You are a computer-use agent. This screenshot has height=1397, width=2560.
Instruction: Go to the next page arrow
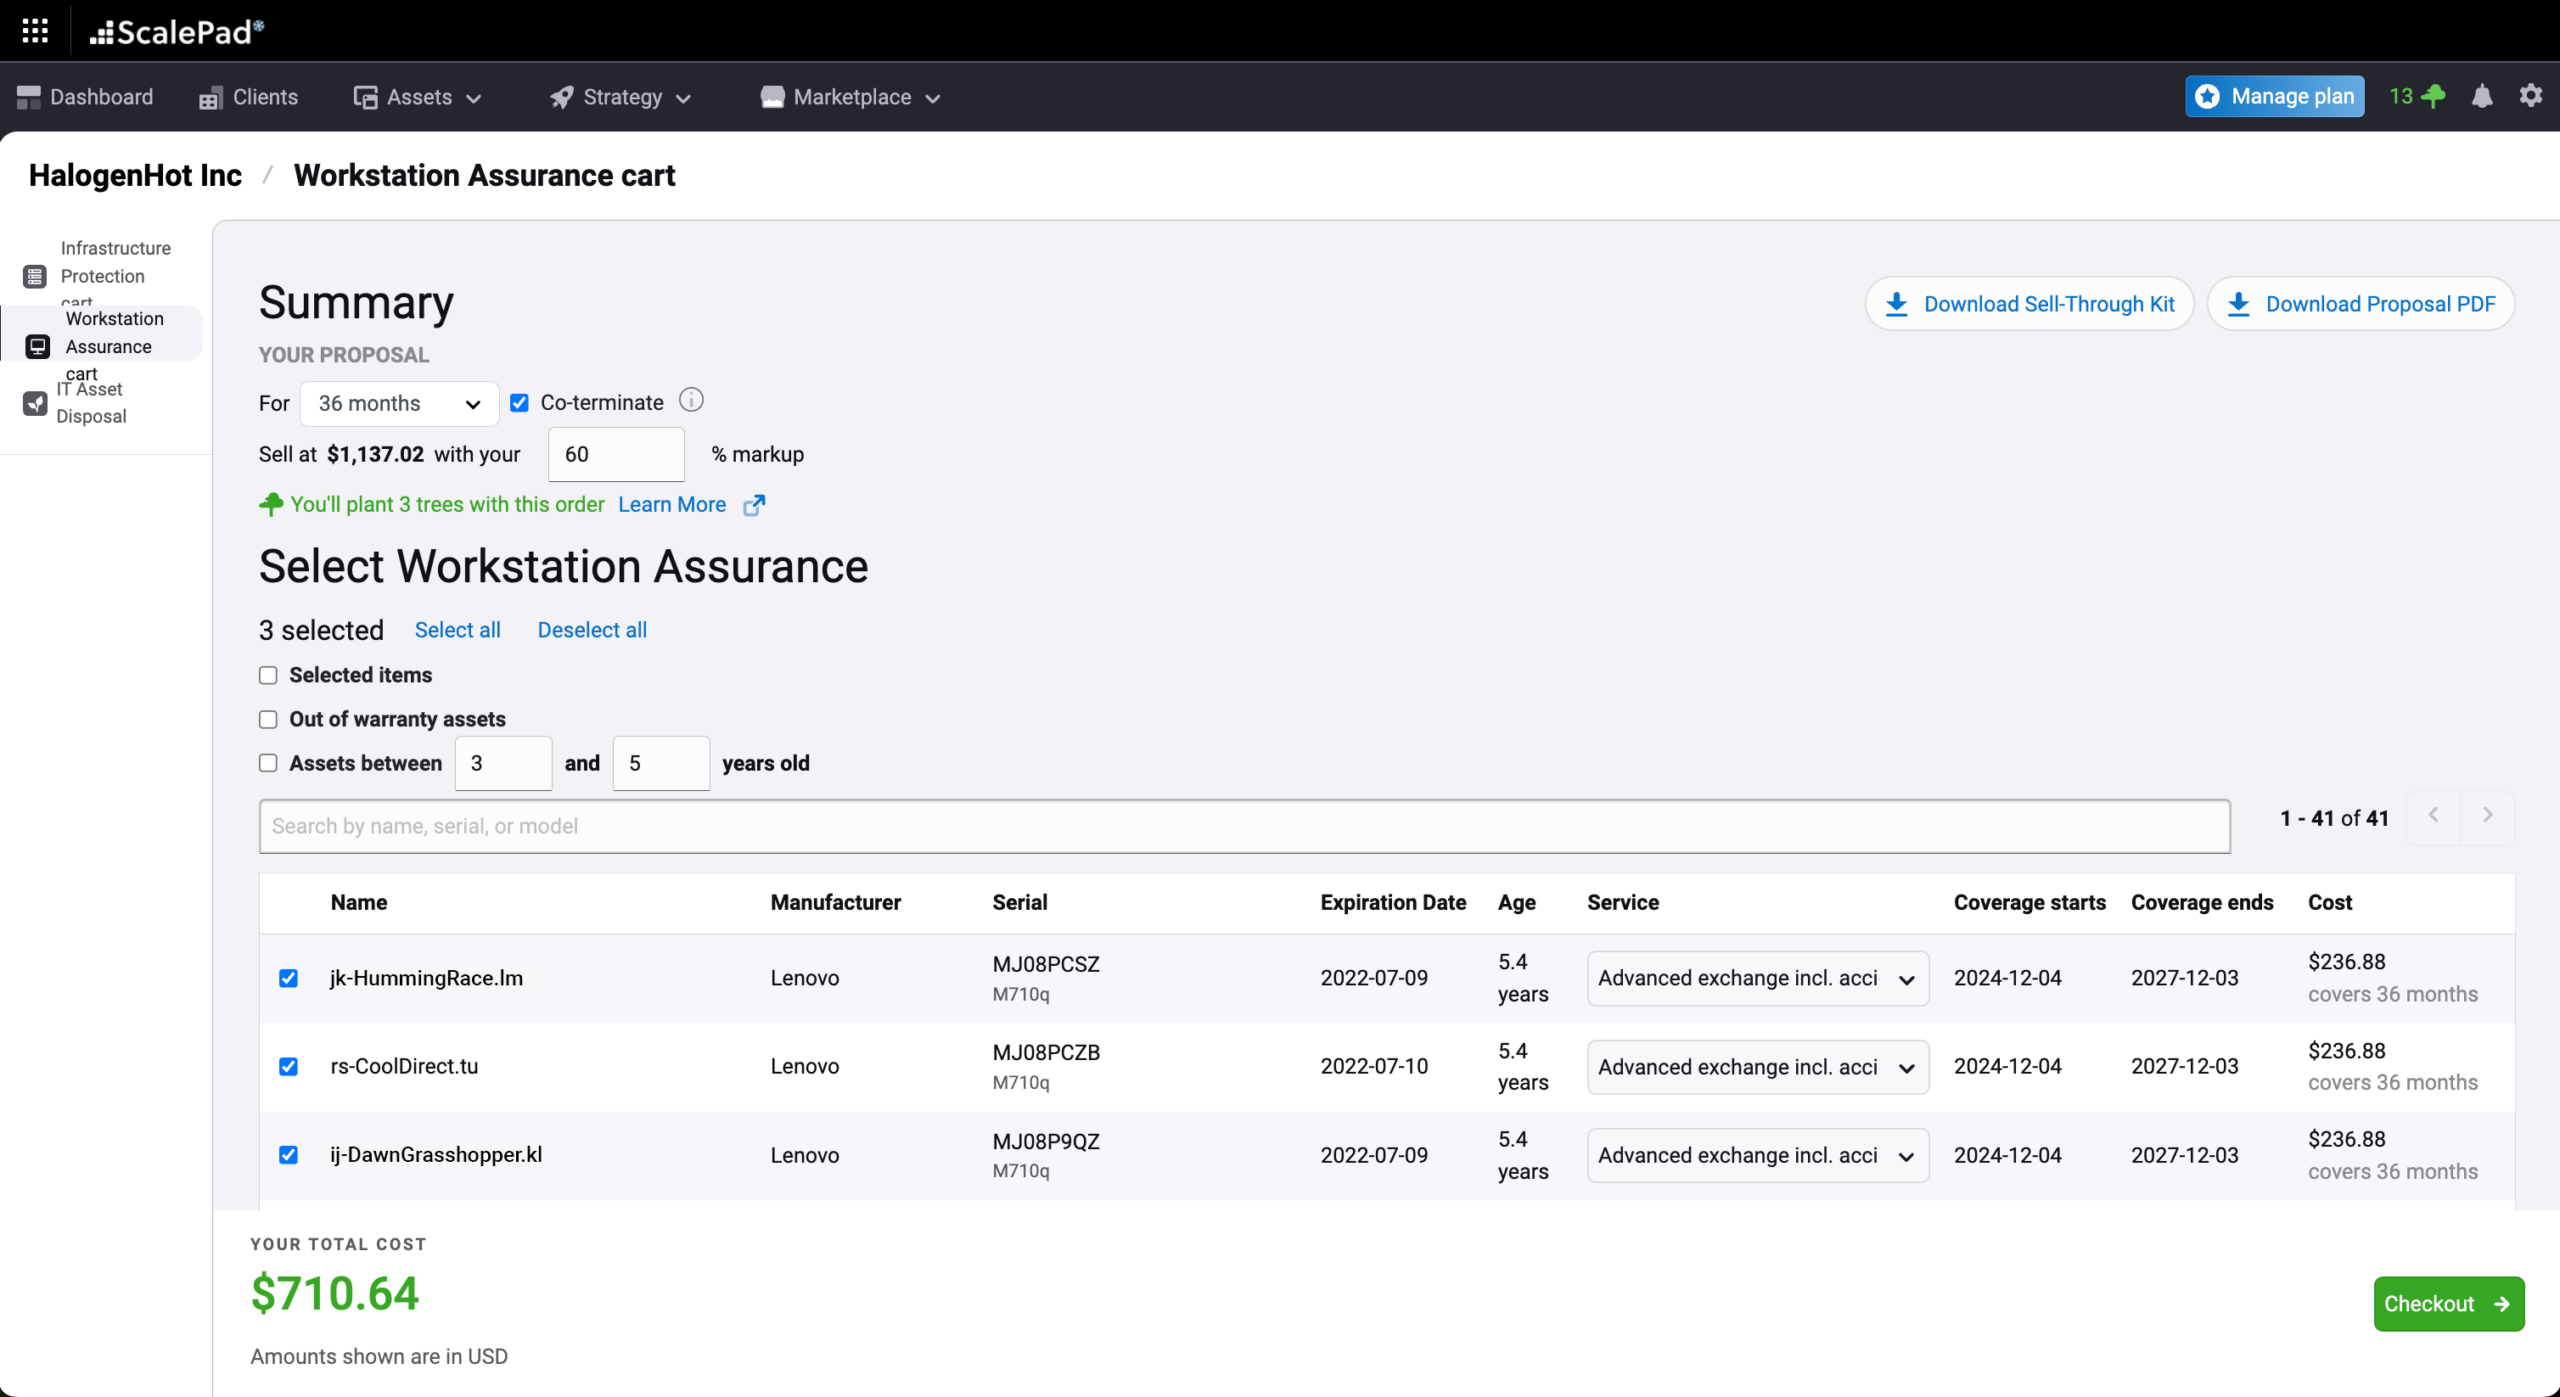tap(2487, 817)
